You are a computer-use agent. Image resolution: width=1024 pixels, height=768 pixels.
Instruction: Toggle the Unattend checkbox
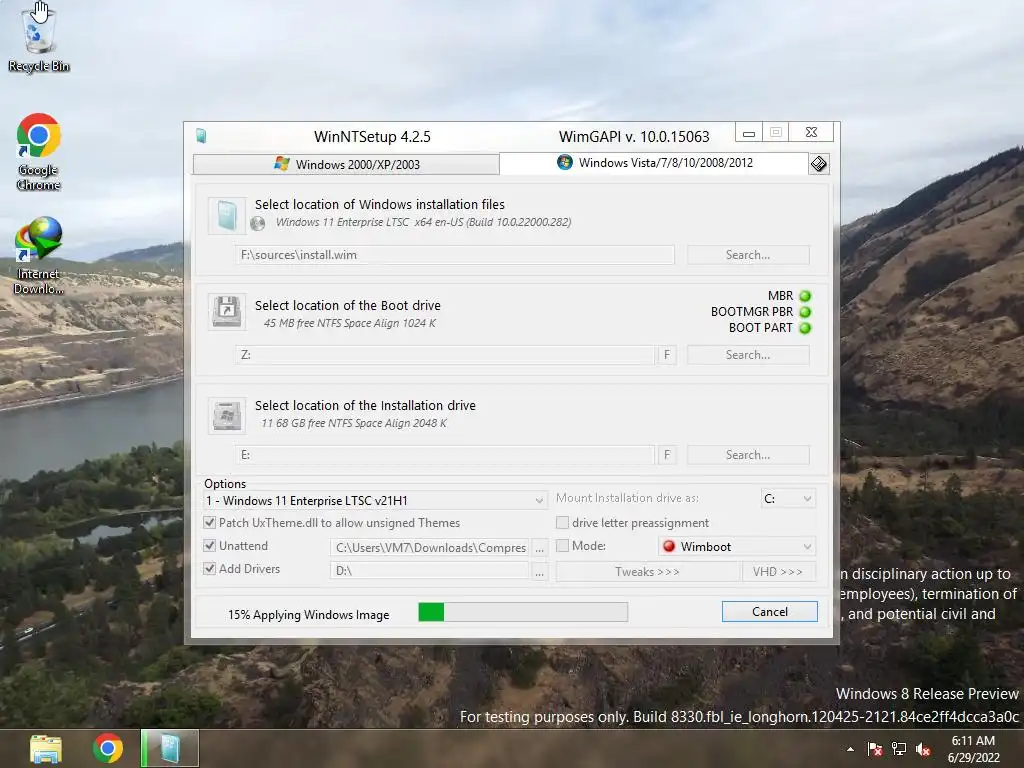point(210,545)
